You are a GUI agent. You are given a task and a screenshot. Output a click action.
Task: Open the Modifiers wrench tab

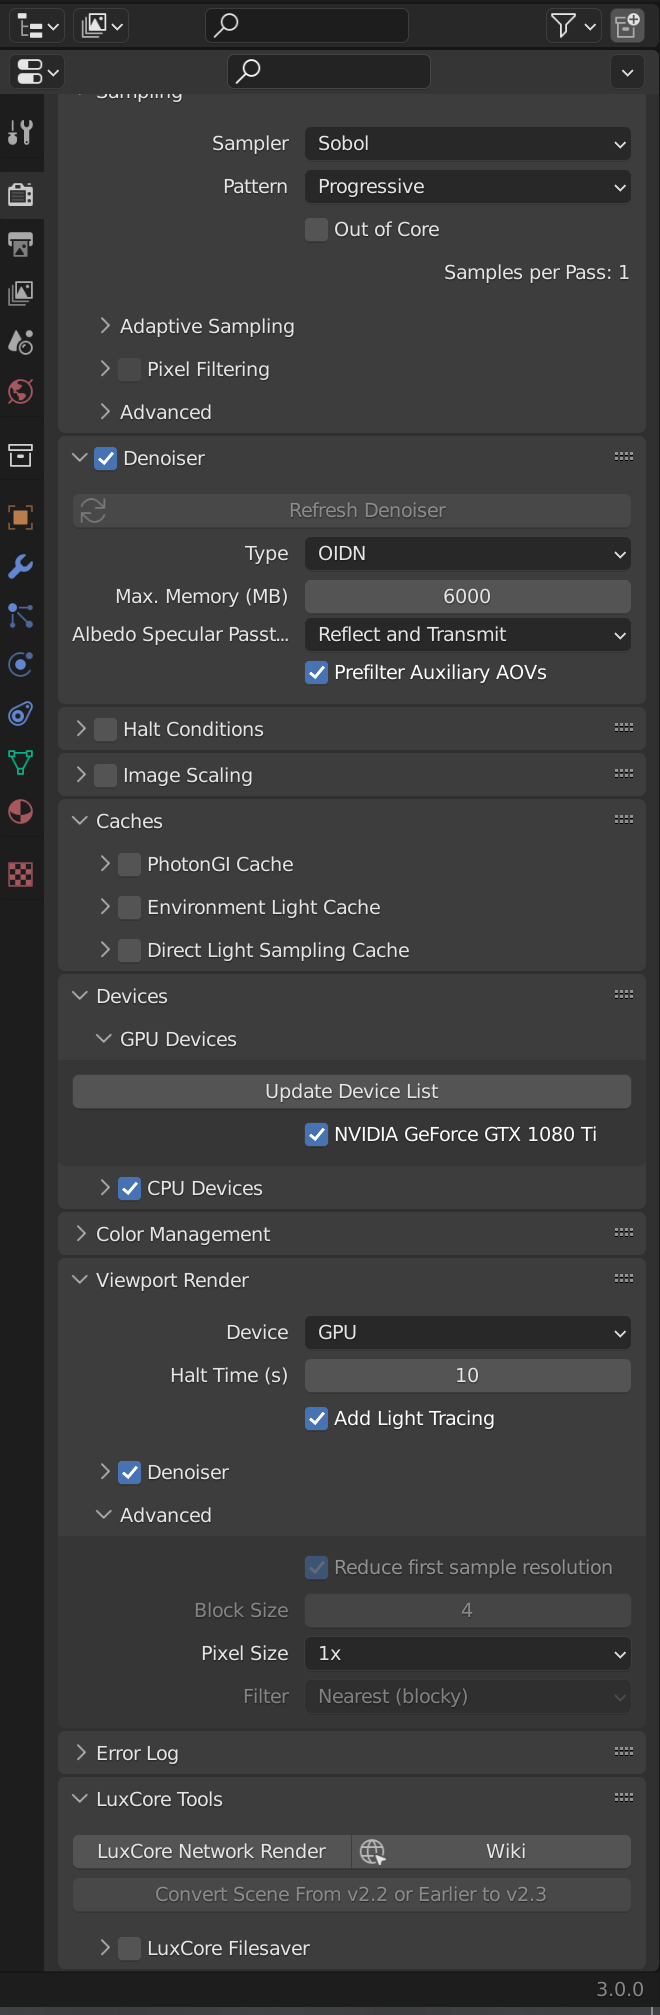[x=20, y=567]
